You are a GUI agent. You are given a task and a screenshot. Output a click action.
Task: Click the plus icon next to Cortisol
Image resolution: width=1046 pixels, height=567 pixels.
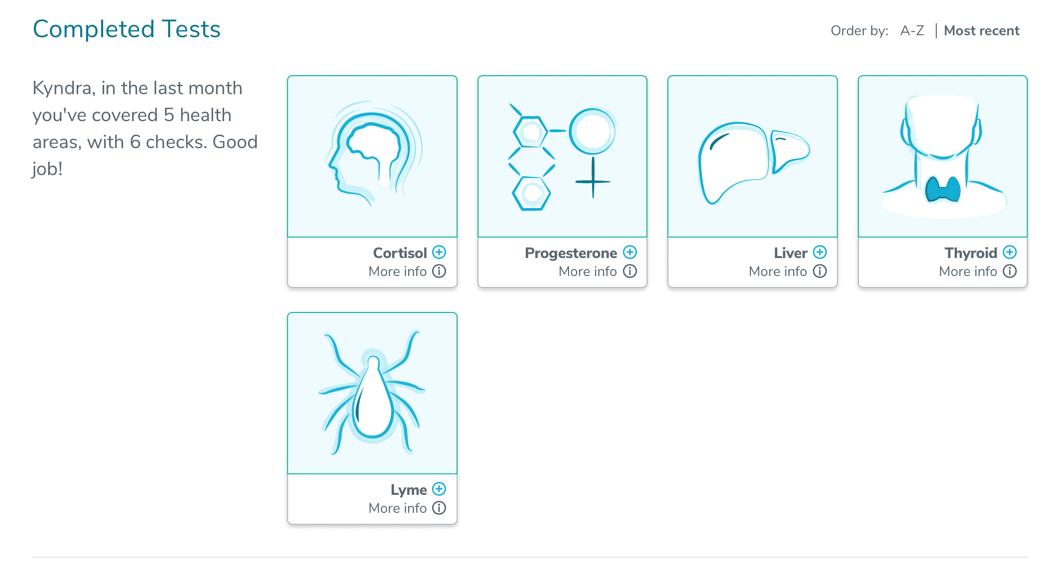pyautogui.click(x=439, y=252)
